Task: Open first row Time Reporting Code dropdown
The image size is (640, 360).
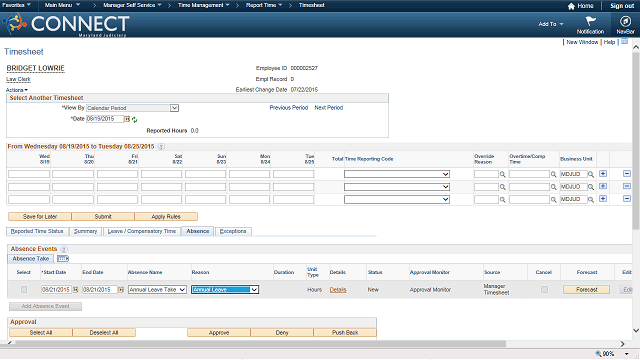Action: (397, 174)
